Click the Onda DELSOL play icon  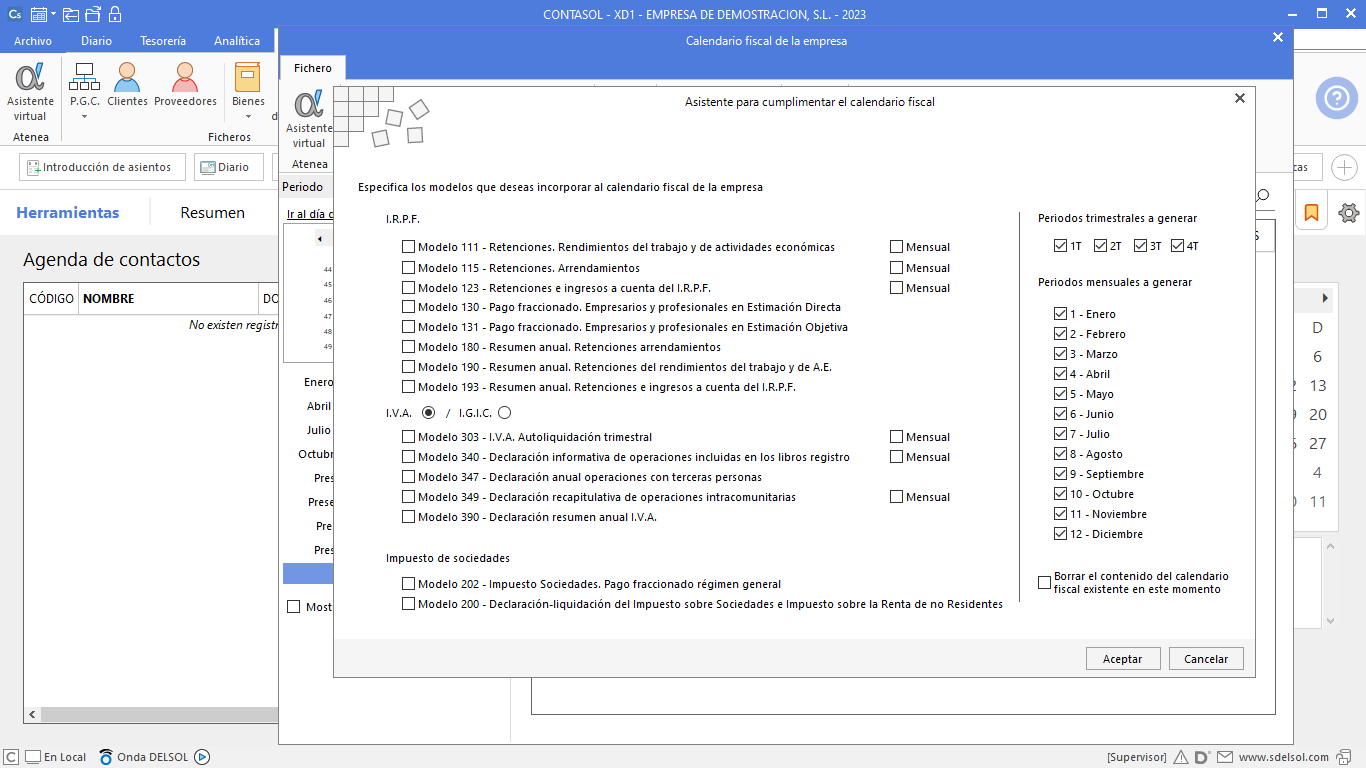point(201,757)
